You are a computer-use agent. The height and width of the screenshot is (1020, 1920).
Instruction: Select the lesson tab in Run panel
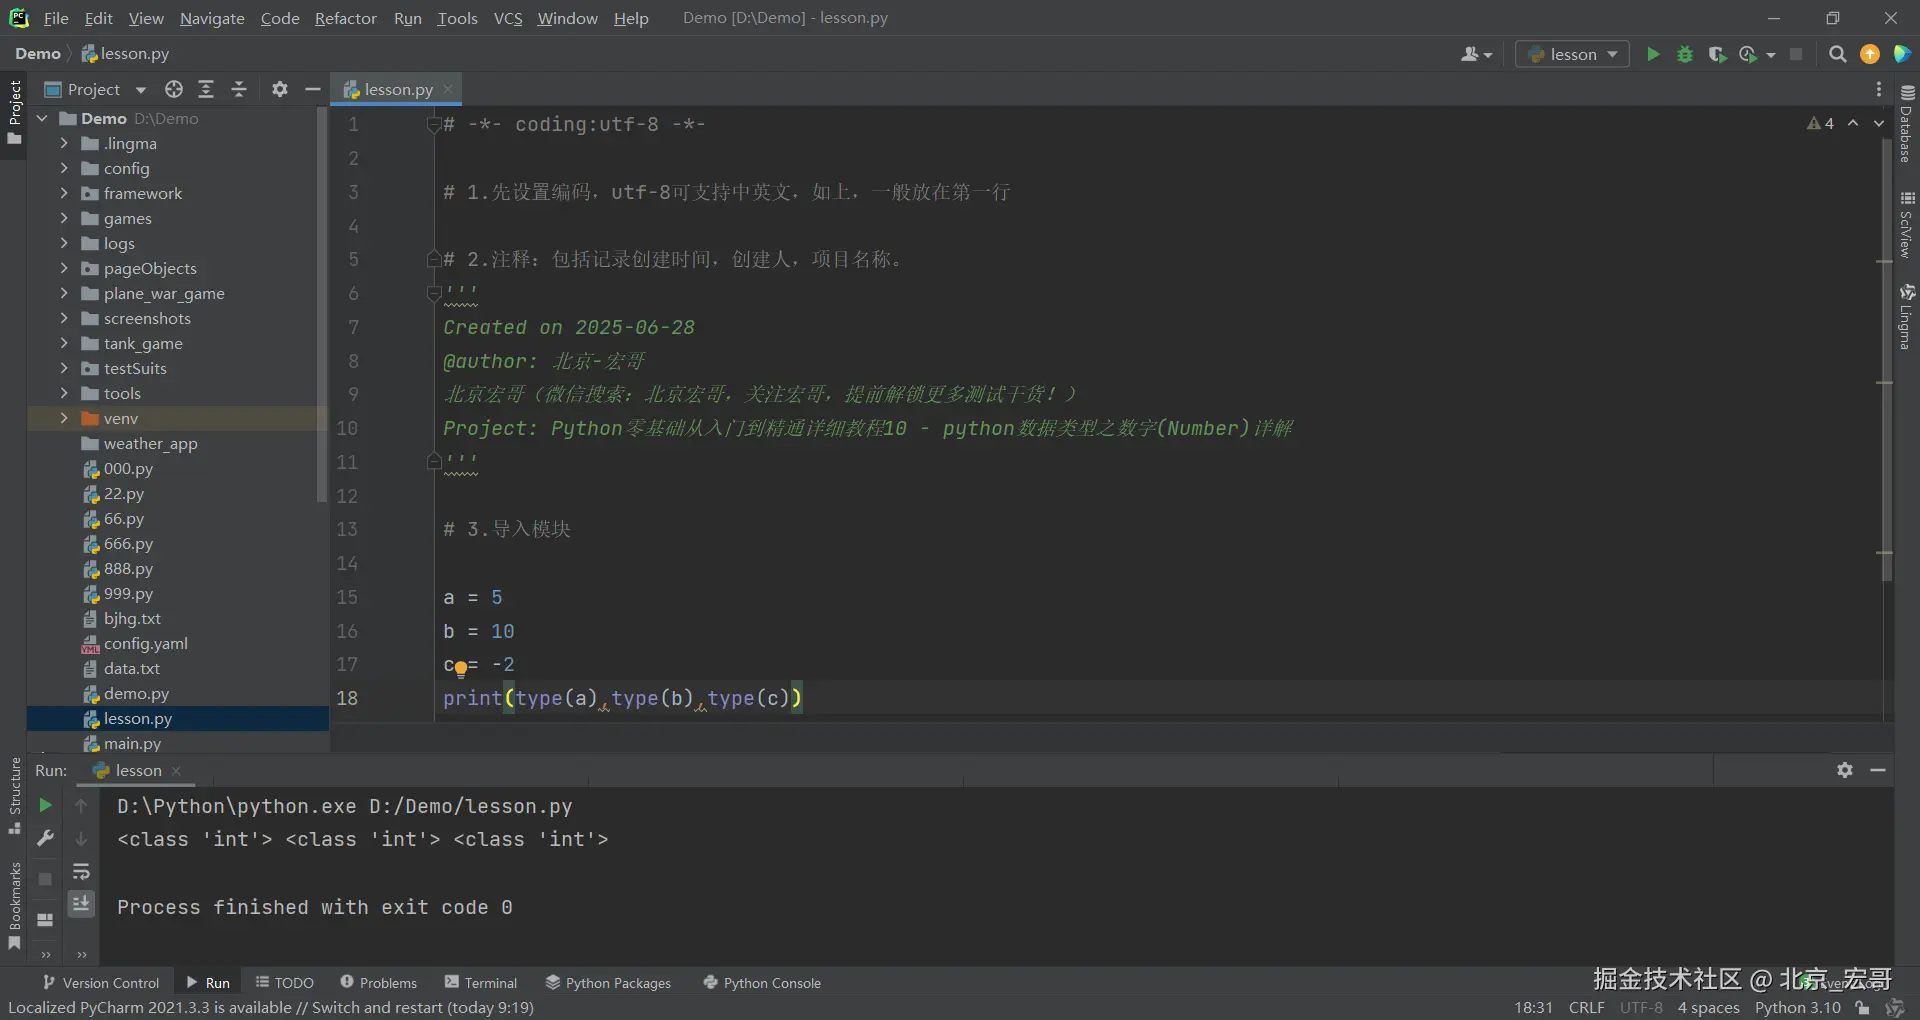point(137,770)
